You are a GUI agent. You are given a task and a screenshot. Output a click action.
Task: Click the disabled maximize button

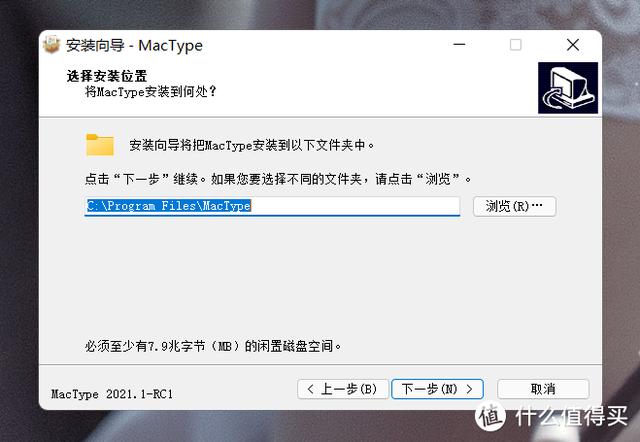tap(516, 44)
